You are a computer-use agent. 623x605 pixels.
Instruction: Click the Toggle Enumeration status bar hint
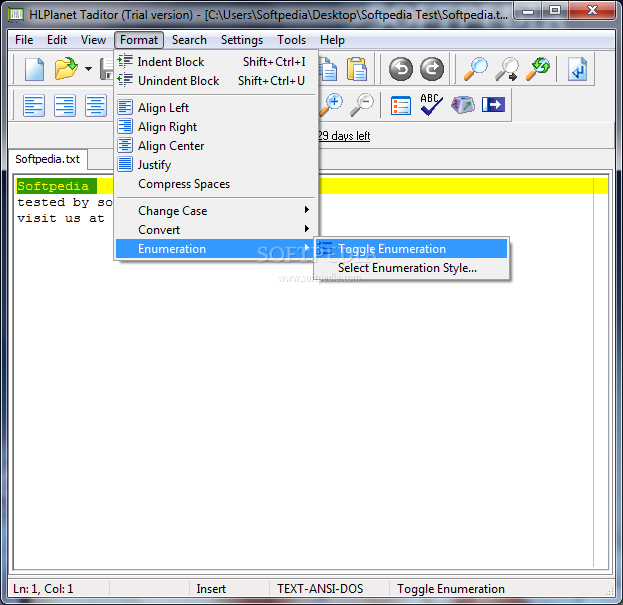pos(451,588)
